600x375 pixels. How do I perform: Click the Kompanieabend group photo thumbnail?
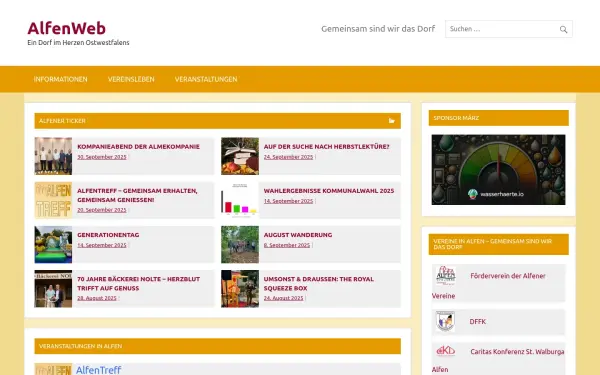[x=53, y=156]
